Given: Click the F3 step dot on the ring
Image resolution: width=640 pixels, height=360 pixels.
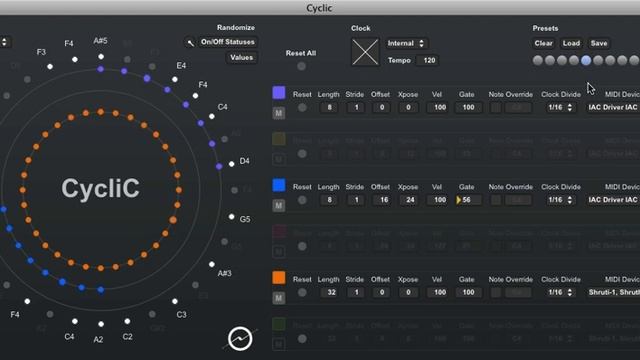Looking at the screenshot, I should (x=50, y=67).
